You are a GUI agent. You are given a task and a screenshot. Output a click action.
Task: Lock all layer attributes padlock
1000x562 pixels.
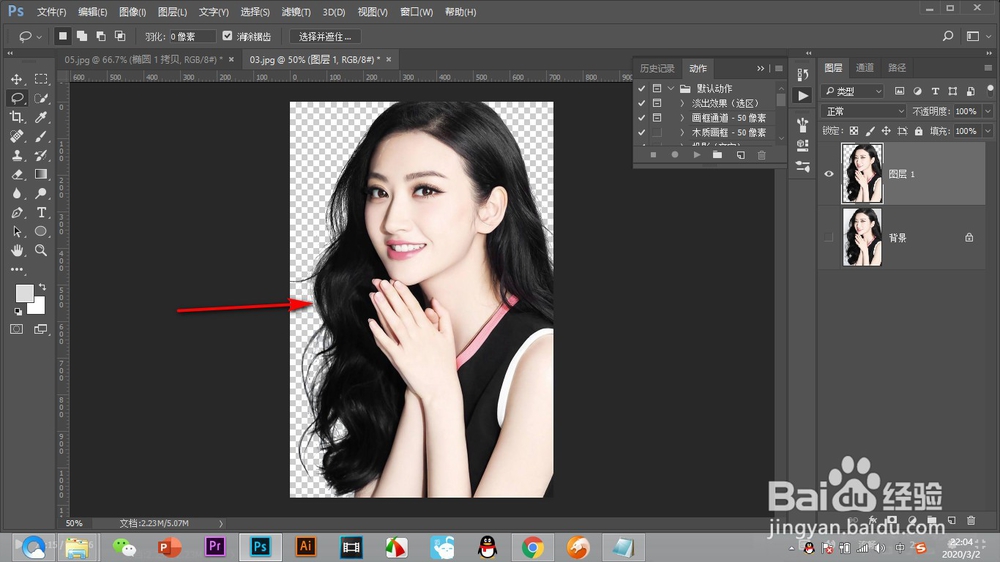(918, 131)
